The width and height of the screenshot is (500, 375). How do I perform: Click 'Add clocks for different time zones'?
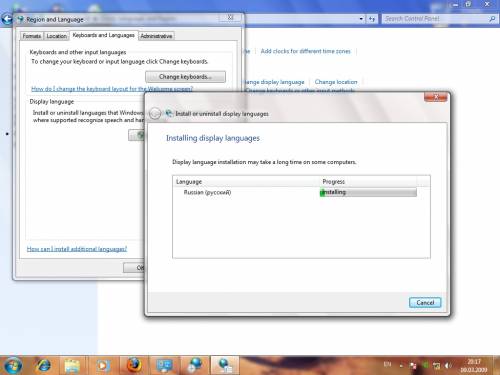coord(306,51)
